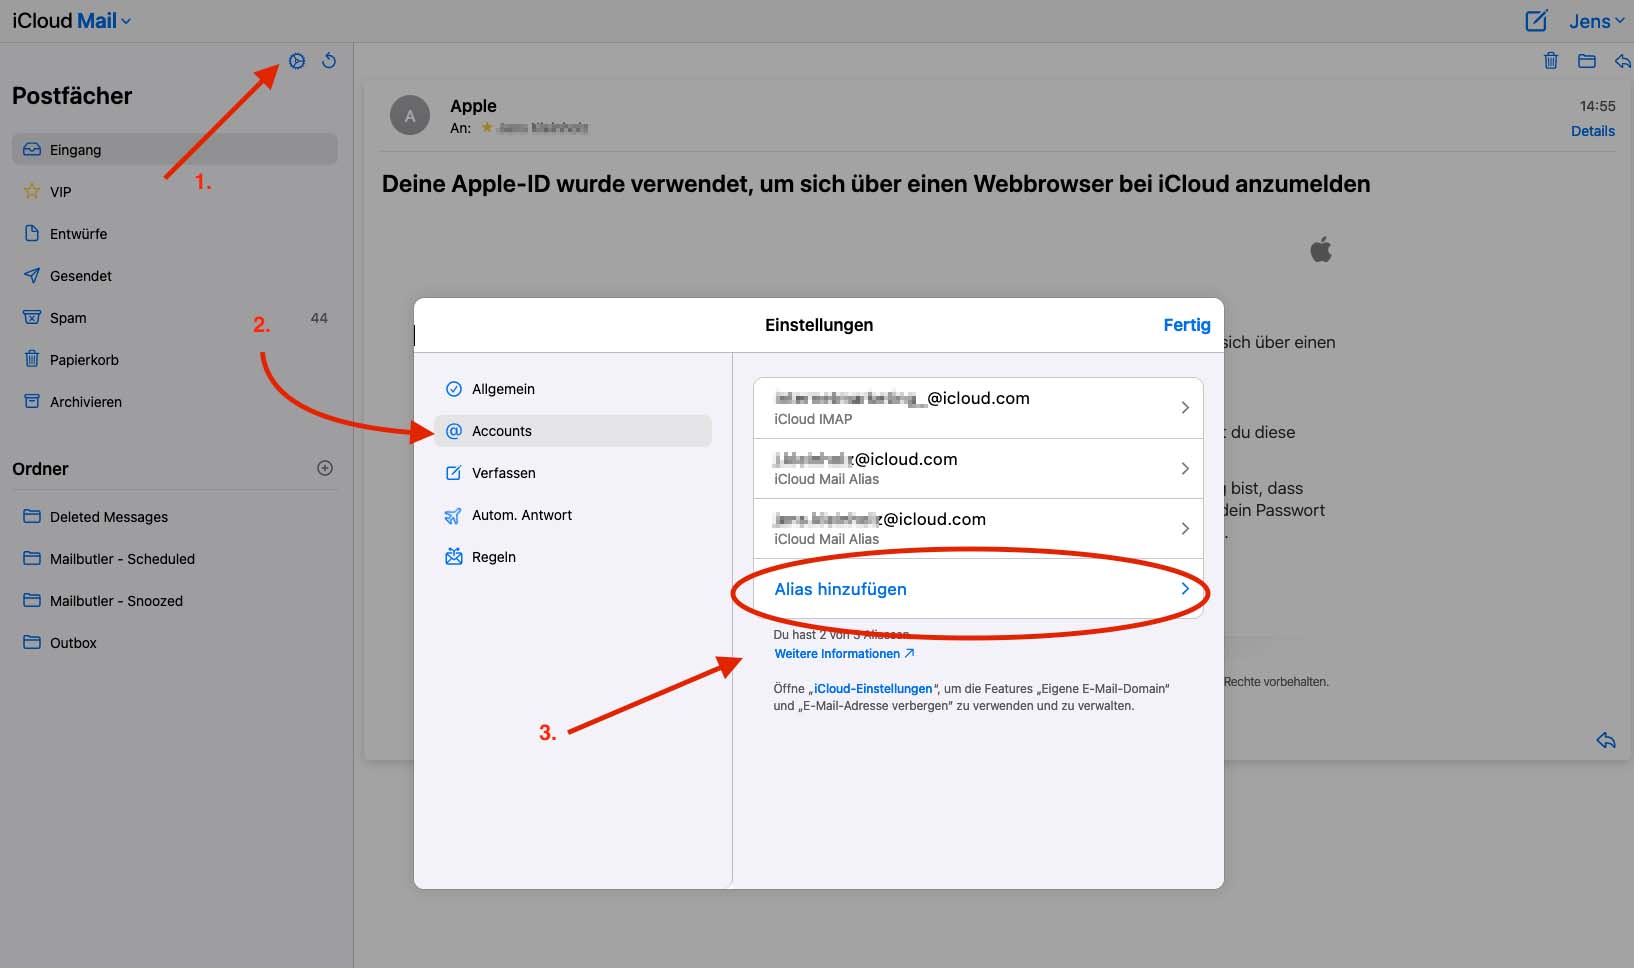Image resolution: width=1634 pixels, height=968 pixels.
Task: Click the Apple sender avatar
Action: click(x=409, y=116)
